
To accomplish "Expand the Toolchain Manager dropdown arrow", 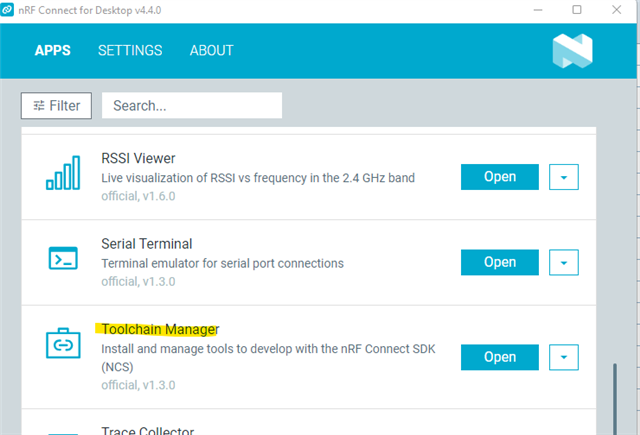I will (564, 357).
